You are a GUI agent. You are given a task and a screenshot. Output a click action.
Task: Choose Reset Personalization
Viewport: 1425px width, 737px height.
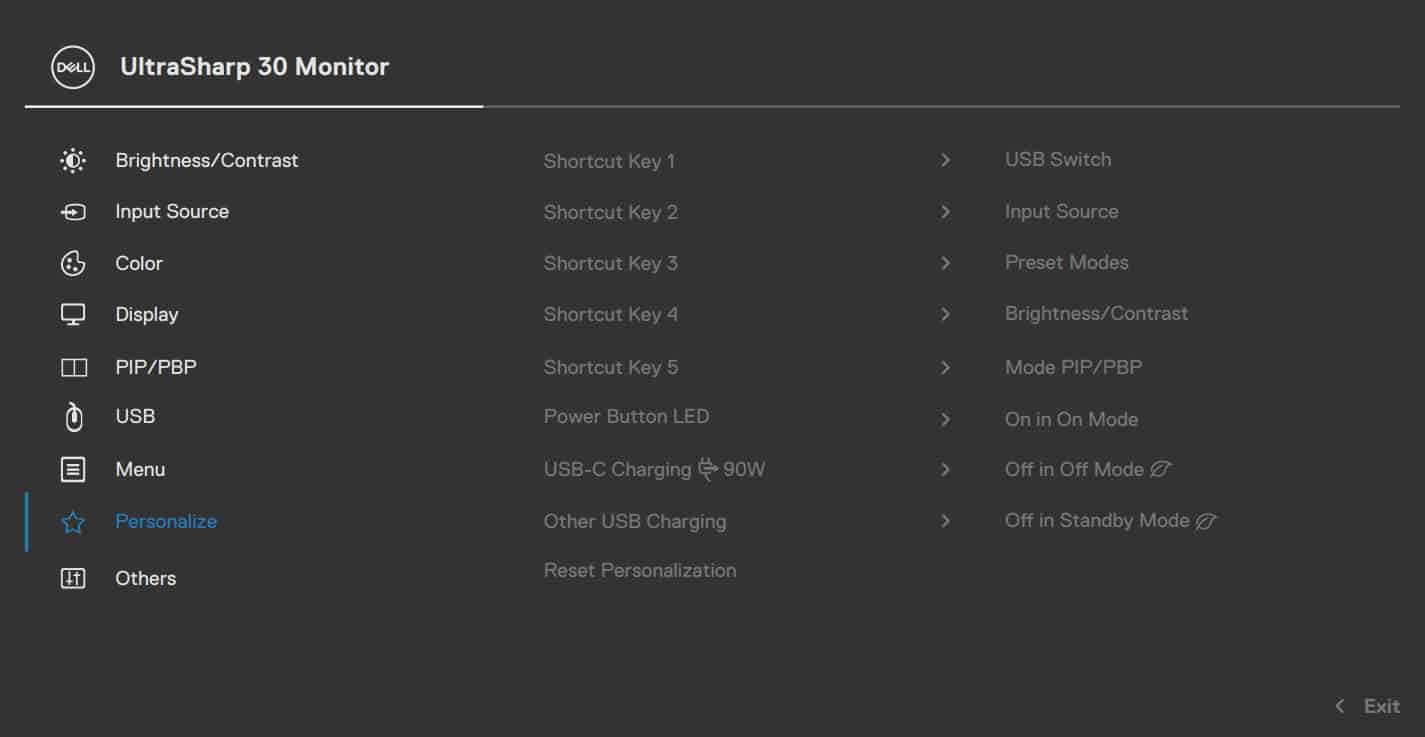pos(640,571)
